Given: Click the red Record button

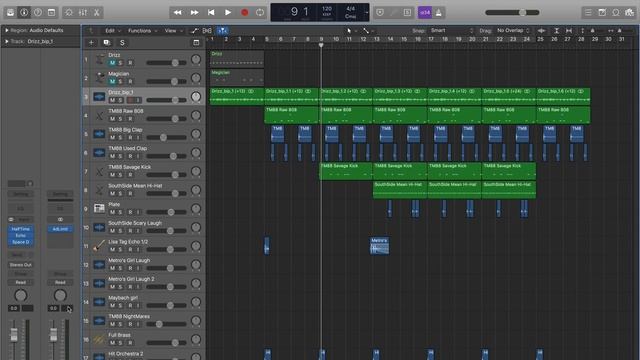Looking at the screenshot, I should point(244,13).
